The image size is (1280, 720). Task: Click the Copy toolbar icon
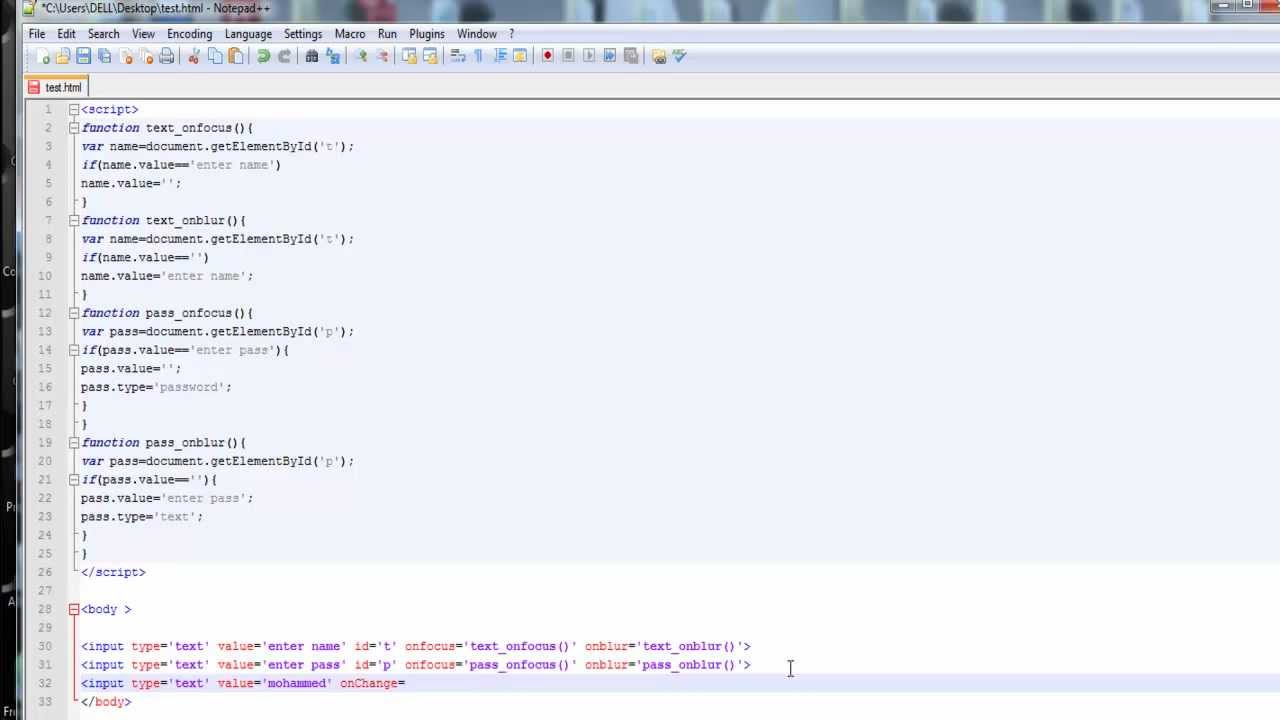(215, 56)
